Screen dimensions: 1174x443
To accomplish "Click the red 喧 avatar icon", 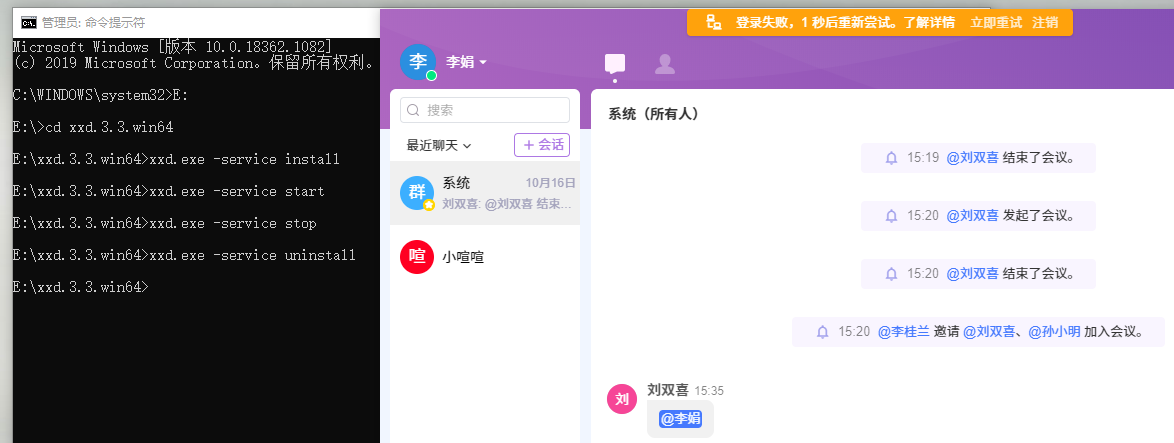I will pyautogui.click(x=417, y=257).
